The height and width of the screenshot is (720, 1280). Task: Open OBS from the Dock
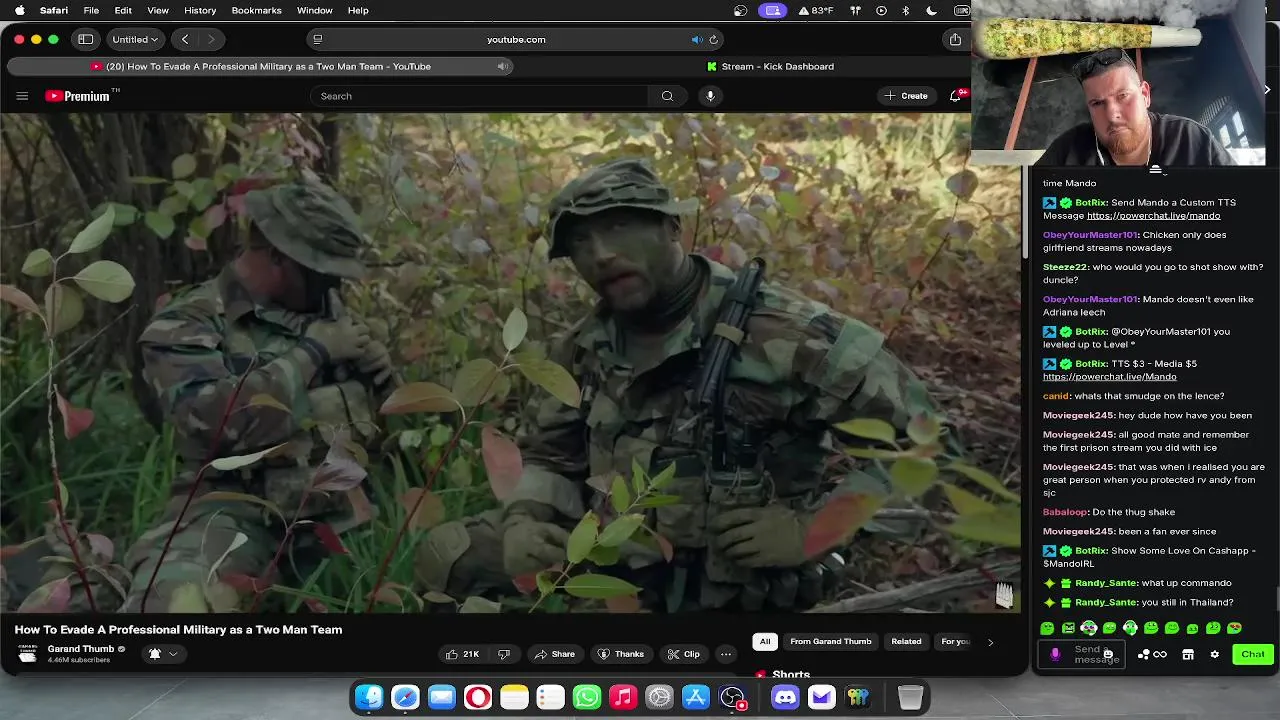click(x=732, y=697)
